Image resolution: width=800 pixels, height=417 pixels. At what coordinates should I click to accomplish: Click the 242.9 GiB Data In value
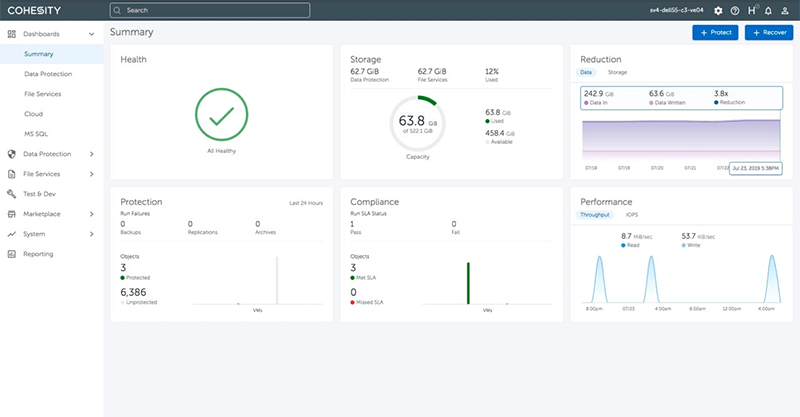(599, 93)
